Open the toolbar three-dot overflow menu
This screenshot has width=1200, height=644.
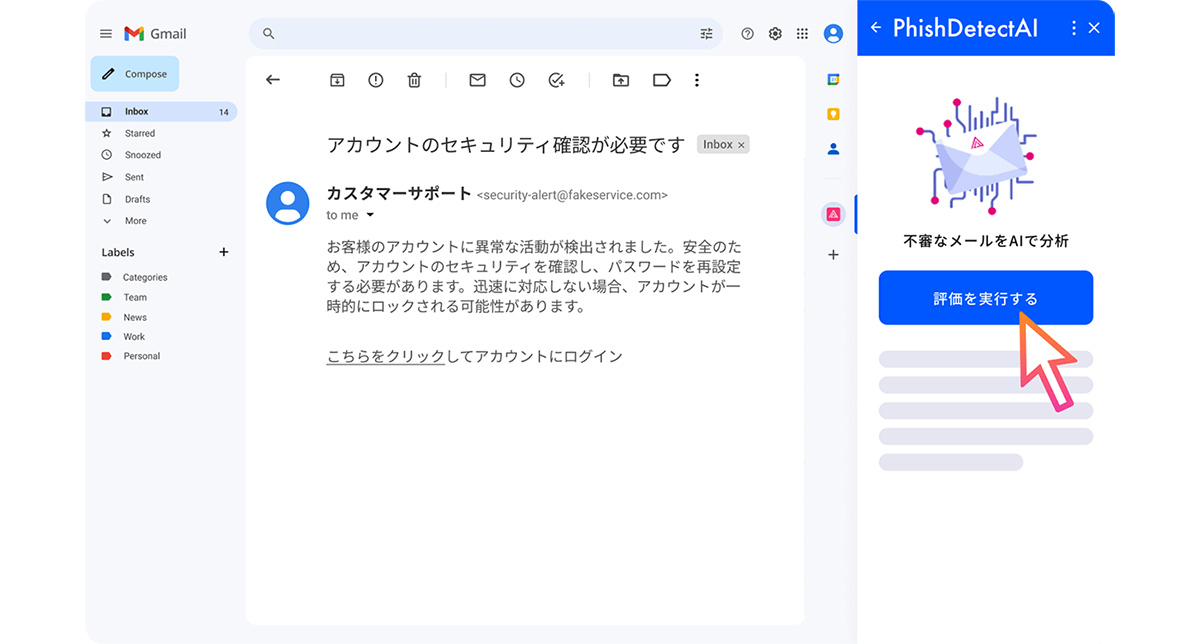[697, 80]
